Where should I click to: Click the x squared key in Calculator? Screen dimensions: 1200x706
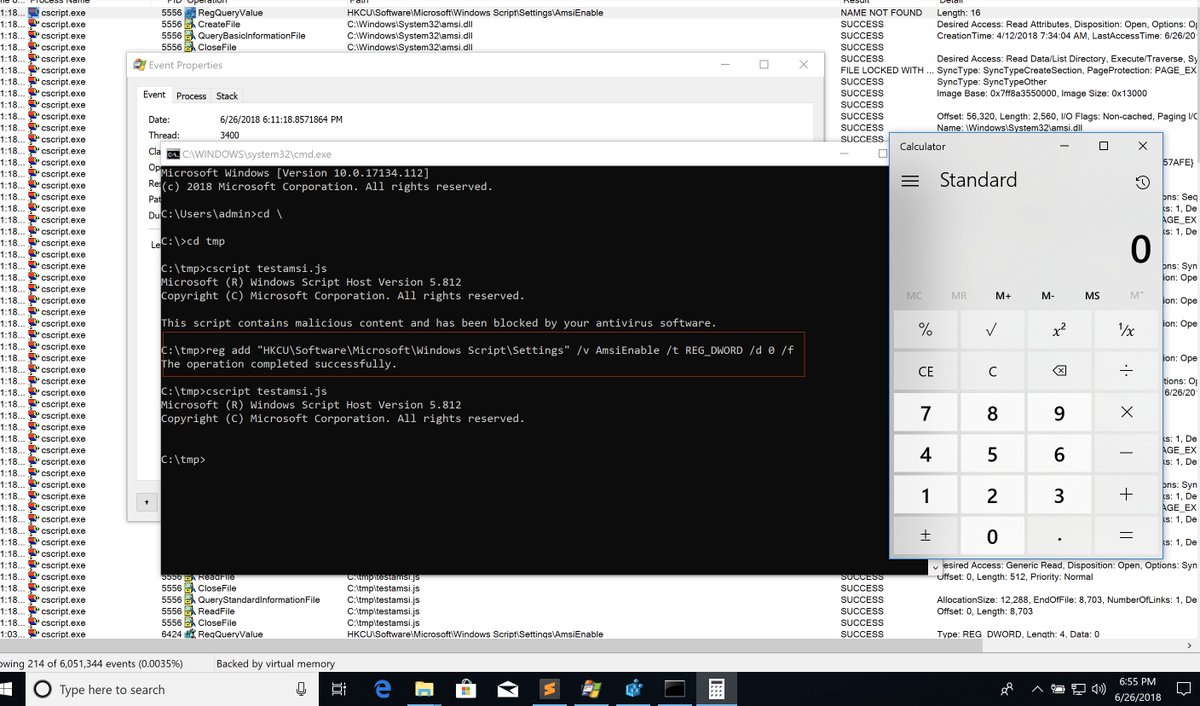(1059, 329)
